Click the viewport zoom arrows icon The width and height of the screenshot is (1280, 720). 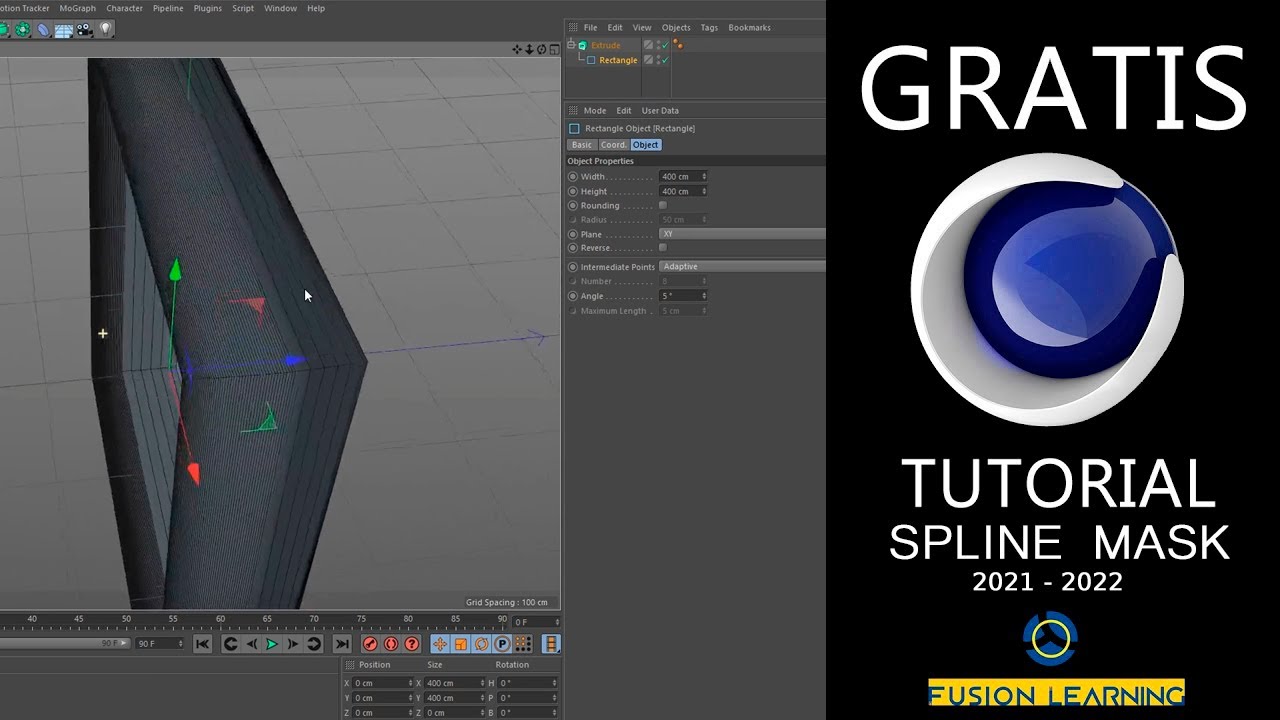click(x=529, y=49)
